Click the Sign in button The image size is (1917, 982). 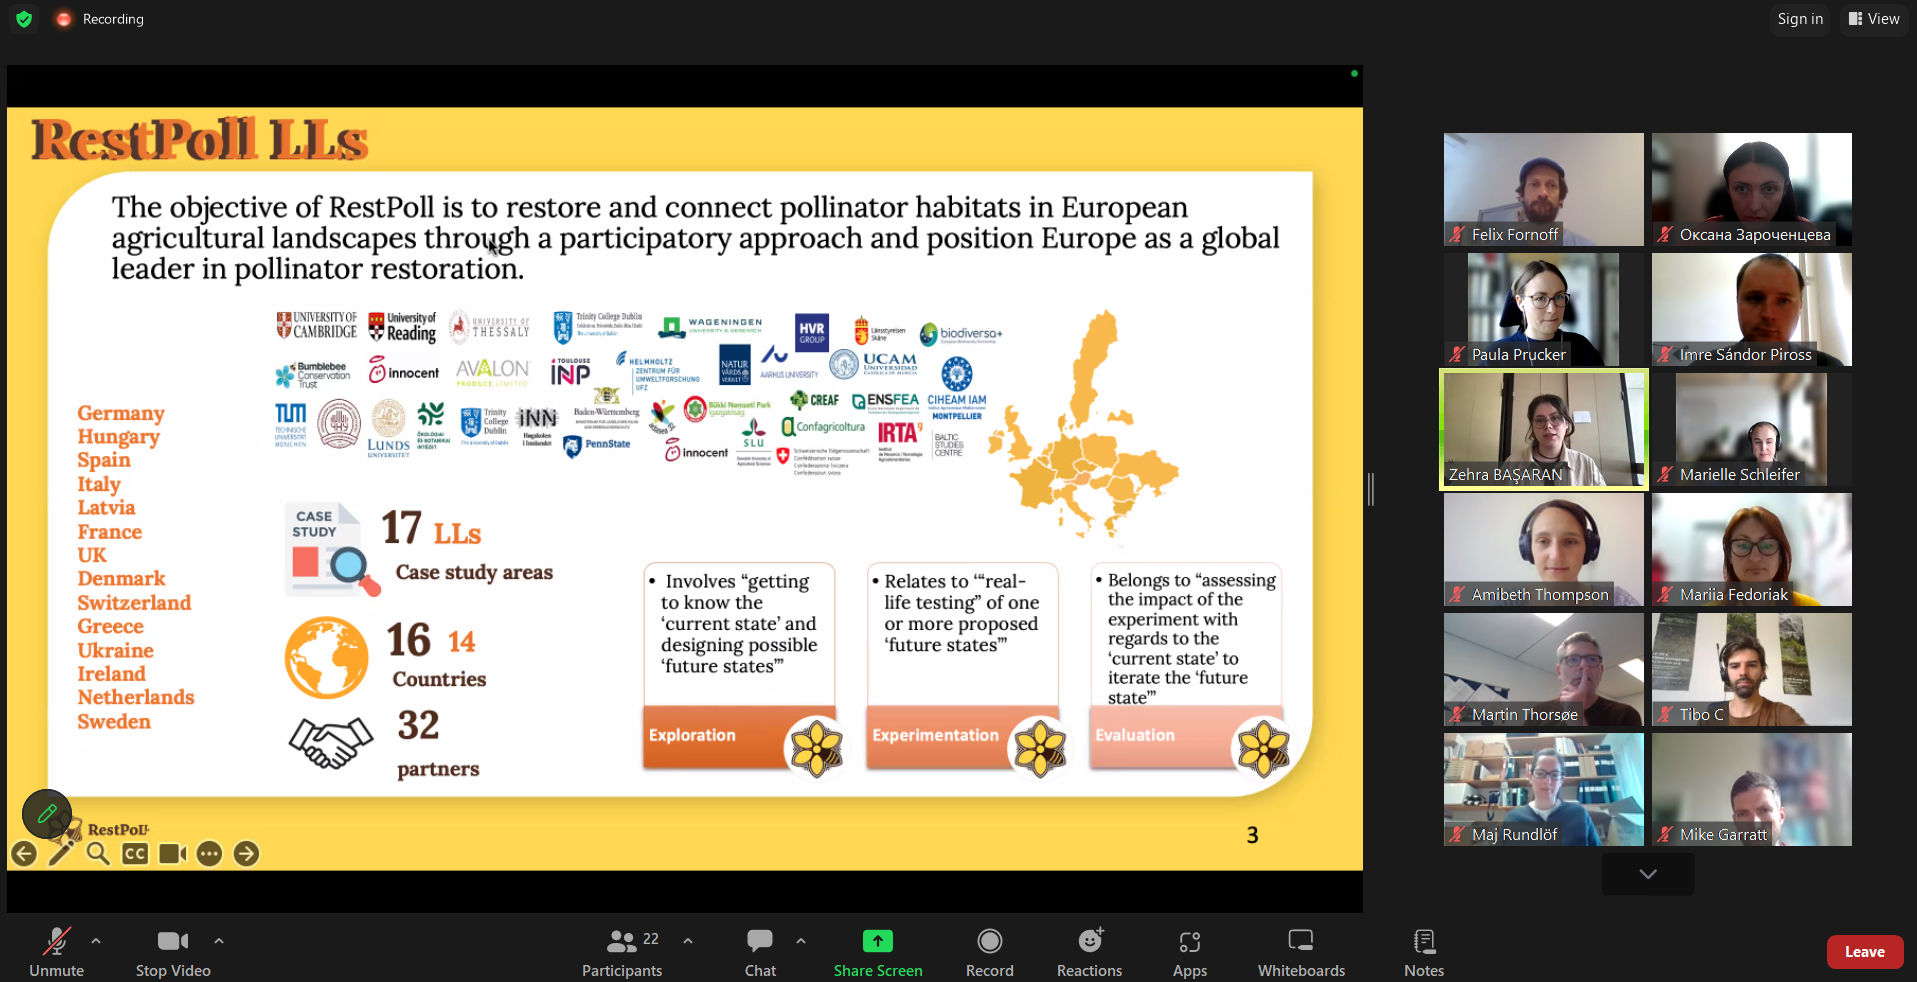[1800, 19]
